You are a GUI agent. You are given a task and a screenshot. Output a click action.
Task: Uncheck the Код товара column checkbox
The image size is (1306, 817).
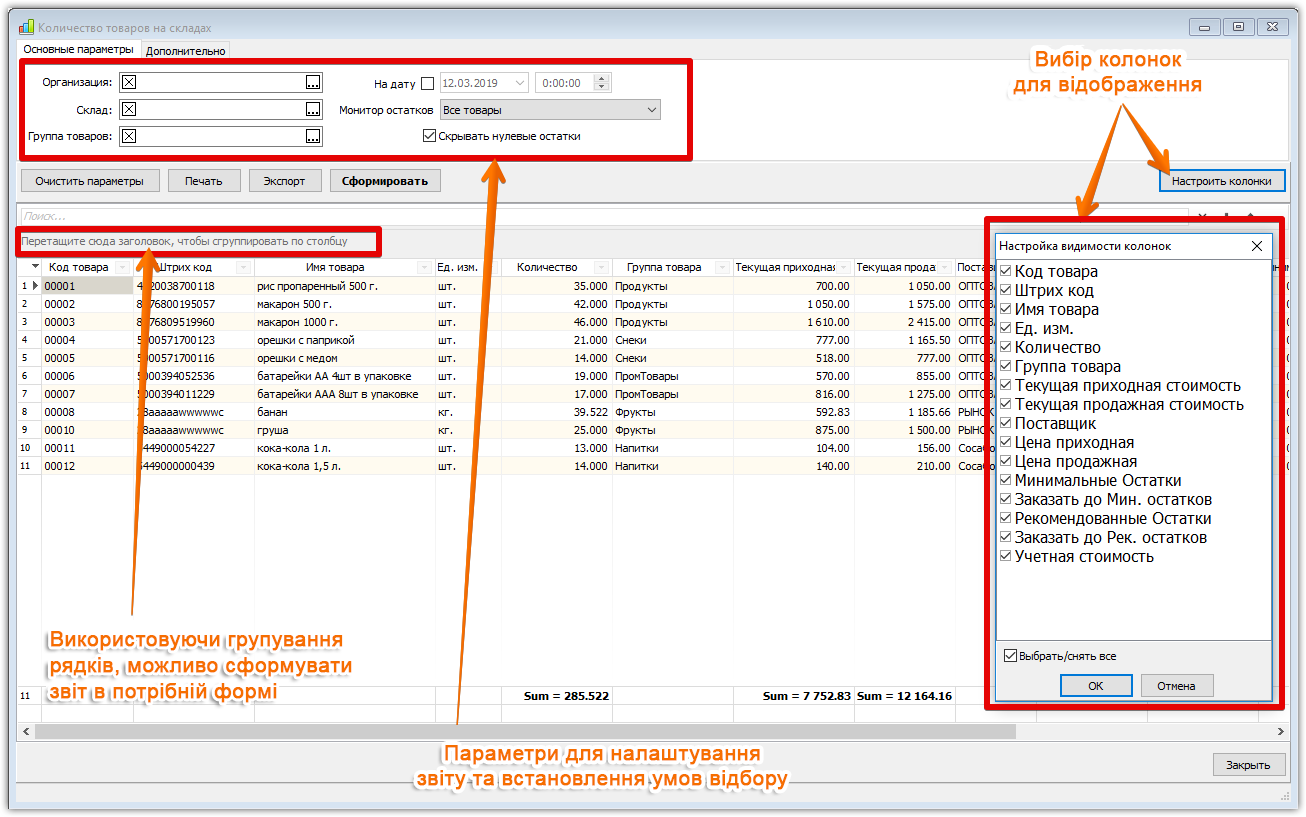coord(1006,272)
